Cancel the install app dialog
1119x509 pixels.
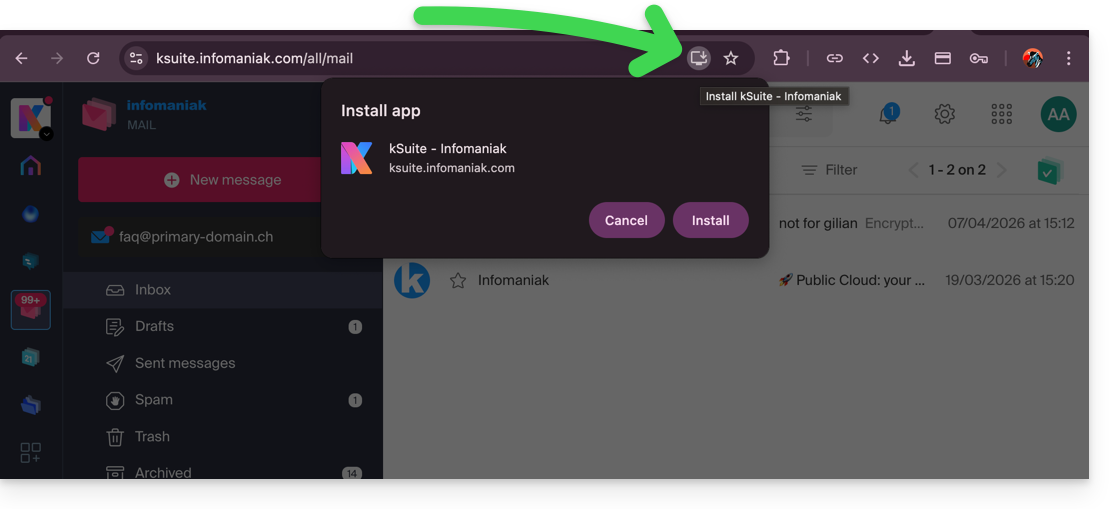tap(626, 220)
